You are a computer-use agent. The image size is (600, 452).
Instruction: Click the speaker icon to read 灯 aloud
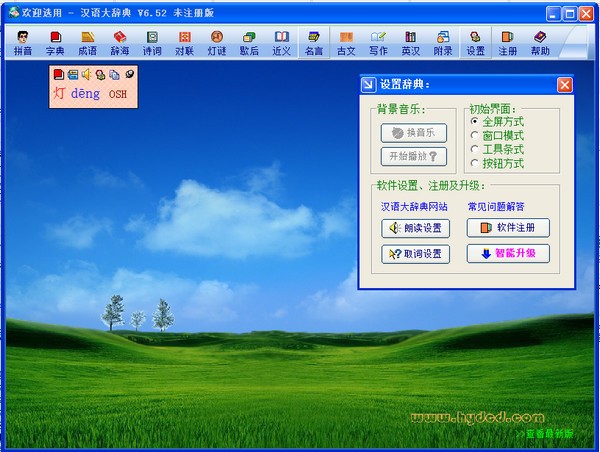pyautogui.click(x=86, y=74)
